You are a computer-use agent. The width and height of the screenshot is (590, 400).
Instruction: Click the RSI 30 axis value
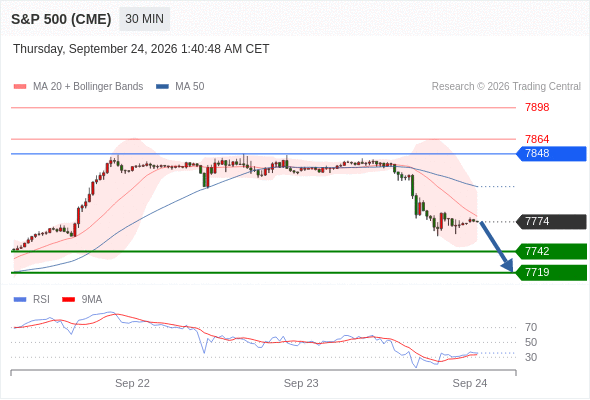coord(531,357)
